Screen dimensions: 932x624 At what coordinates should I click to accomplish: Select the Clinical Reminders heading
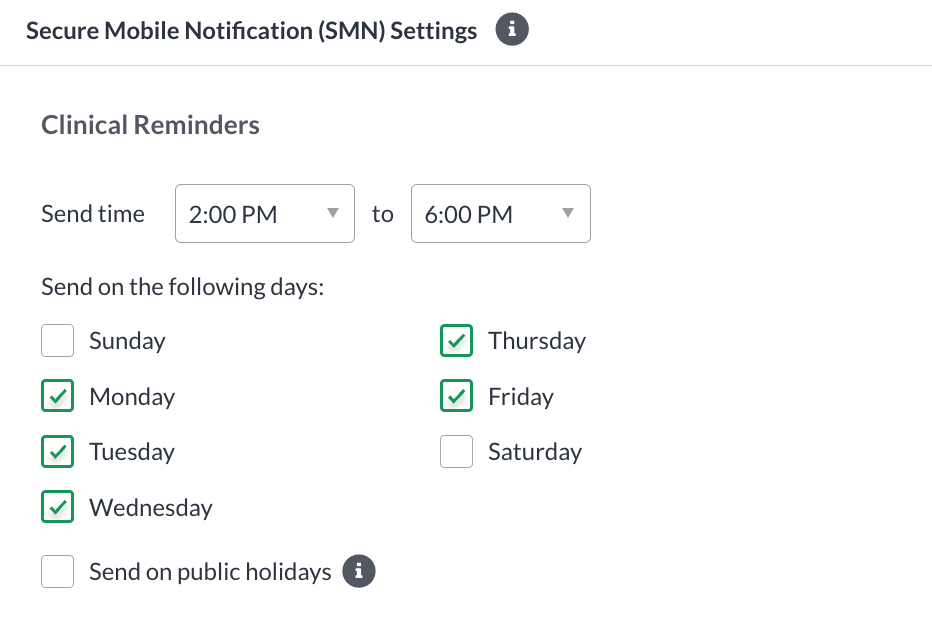[x=150, y=125]
